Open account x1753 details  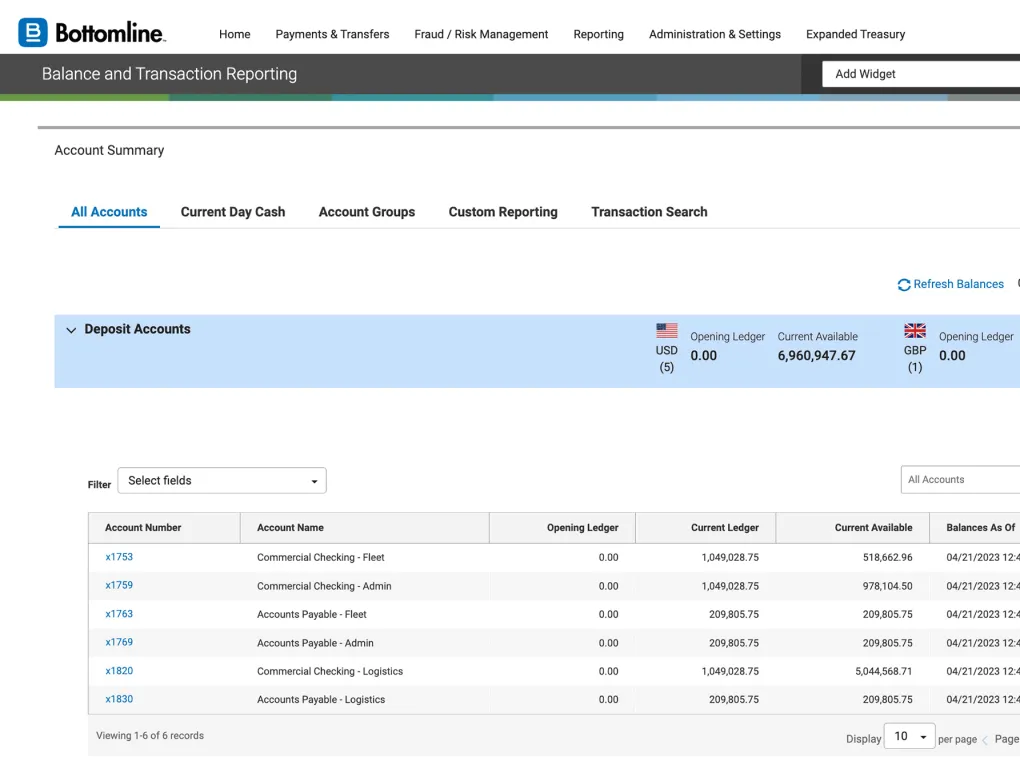(119, 557)
